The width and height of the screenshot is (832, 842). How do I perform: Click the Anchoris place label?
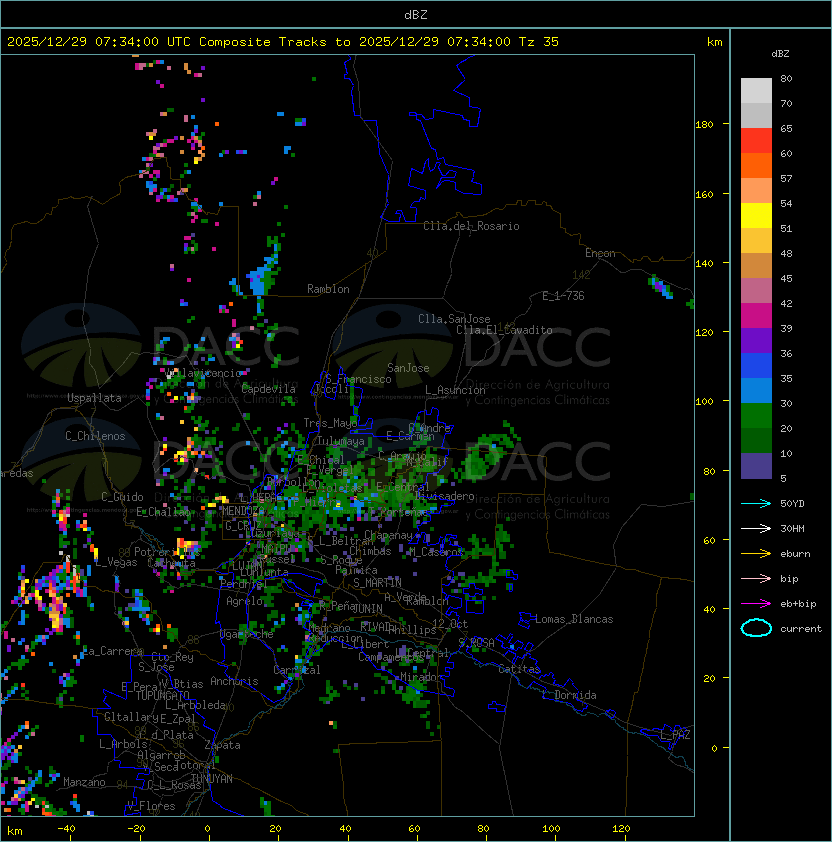coord(234,681)
